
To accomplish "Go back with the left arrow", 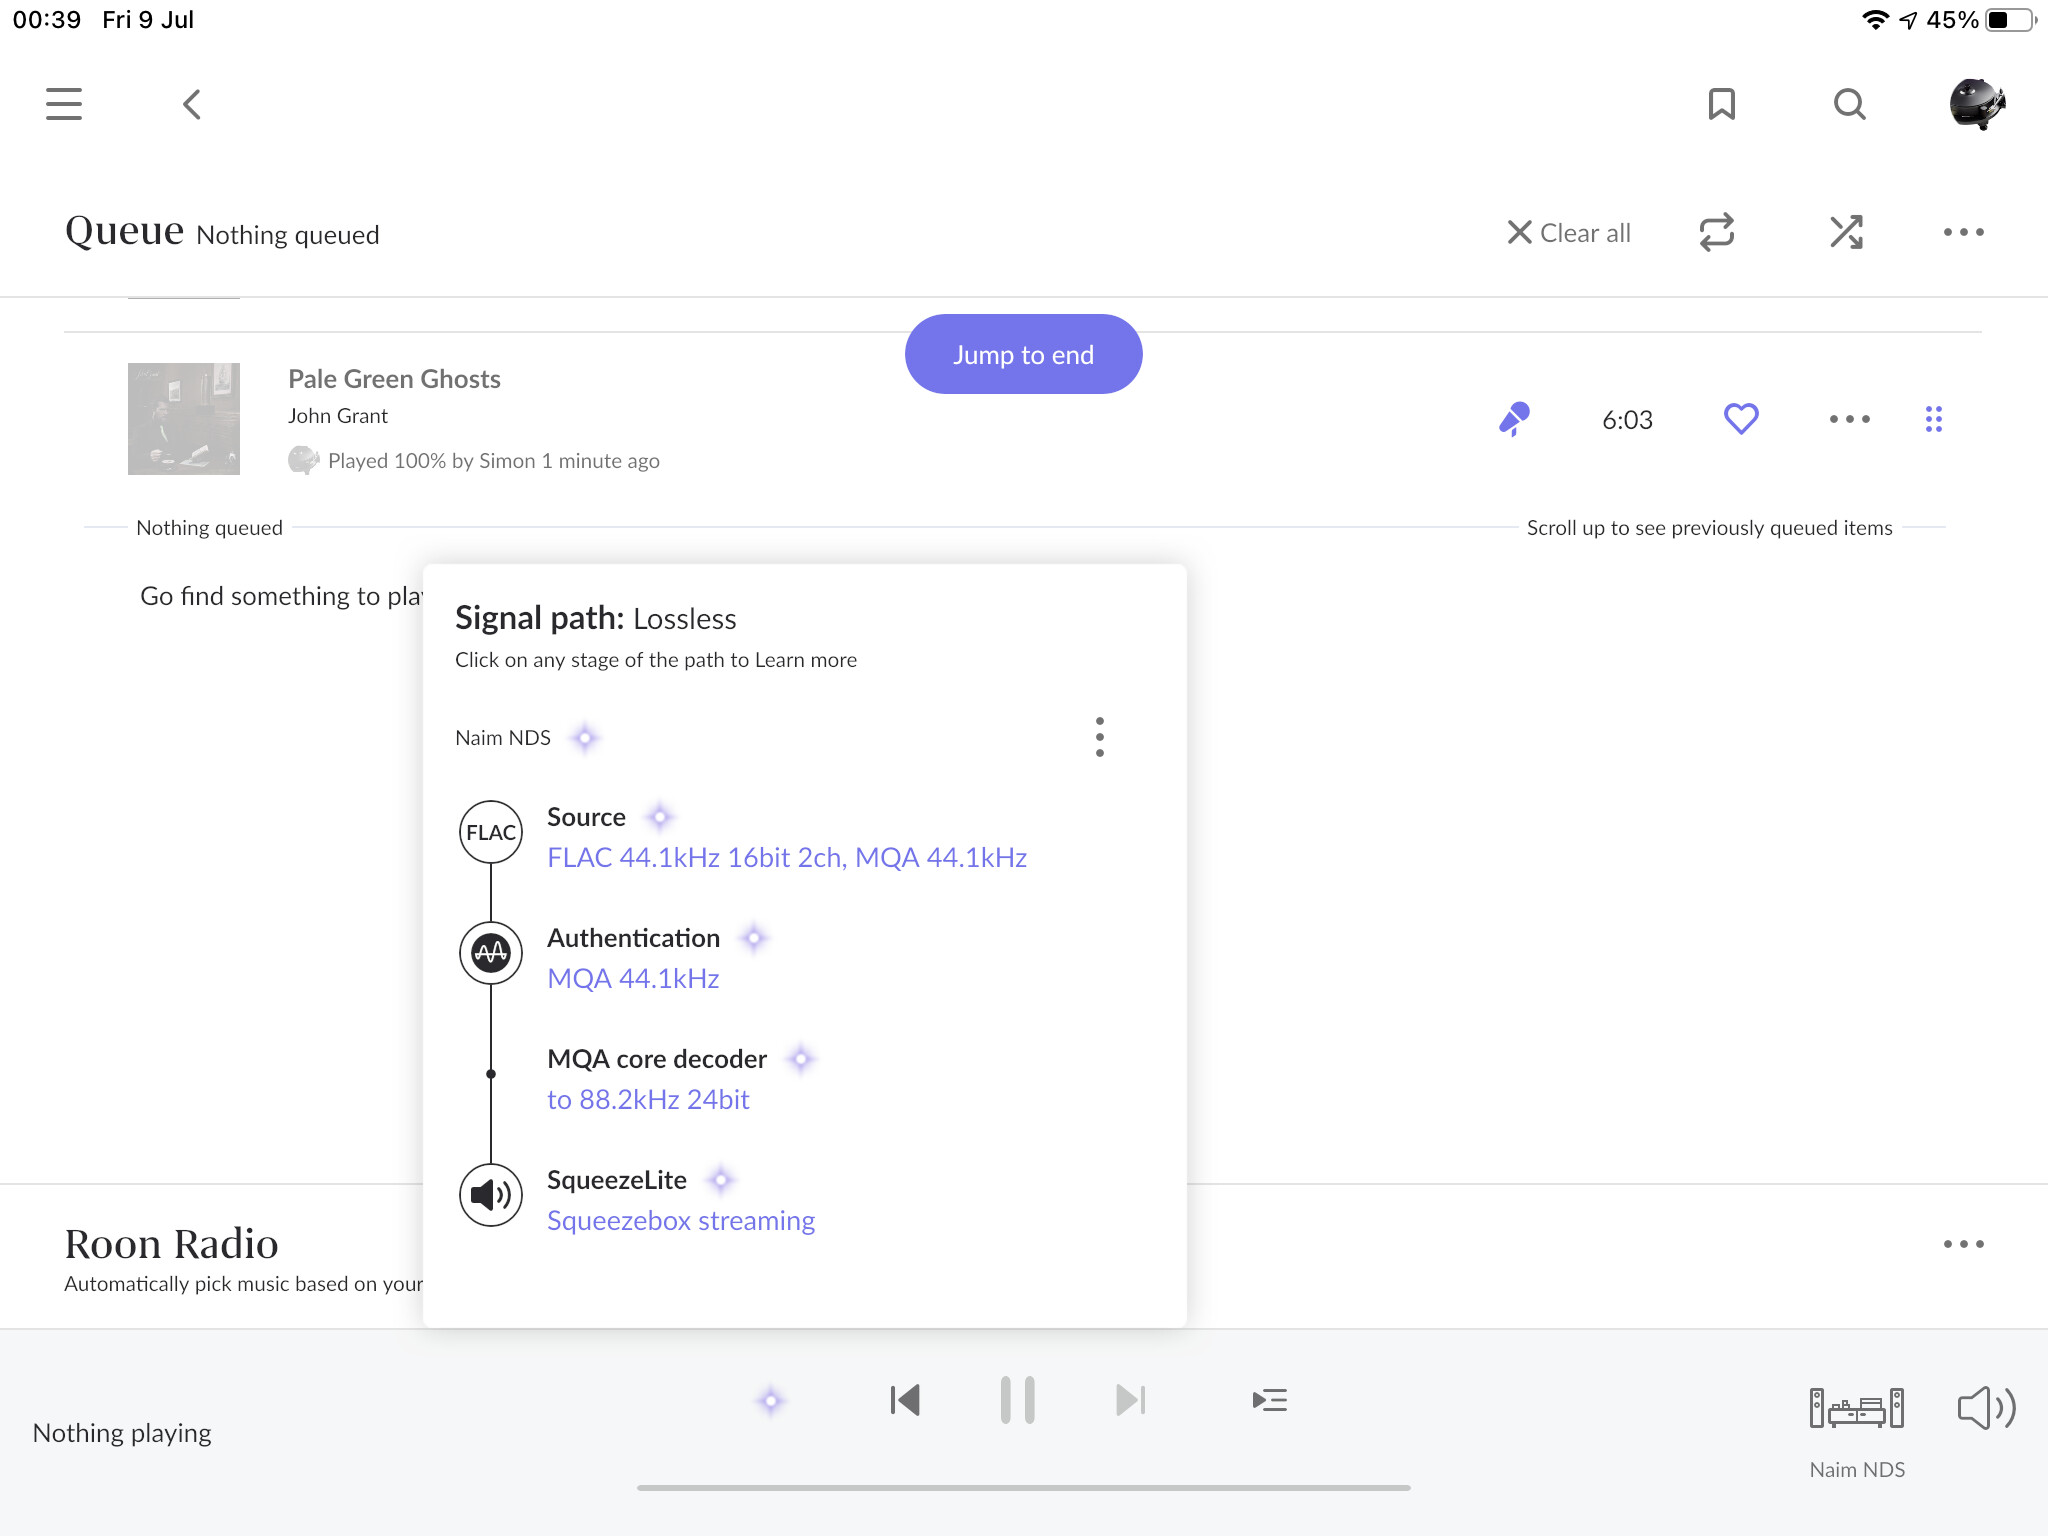I will pyautogui.click(x=192, y=104).
